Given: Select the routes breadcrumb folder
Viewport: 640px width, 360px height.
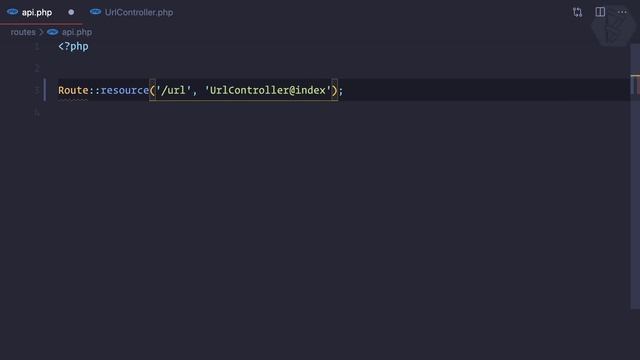Looking at the screenshot, I should [x=23, y=32].
